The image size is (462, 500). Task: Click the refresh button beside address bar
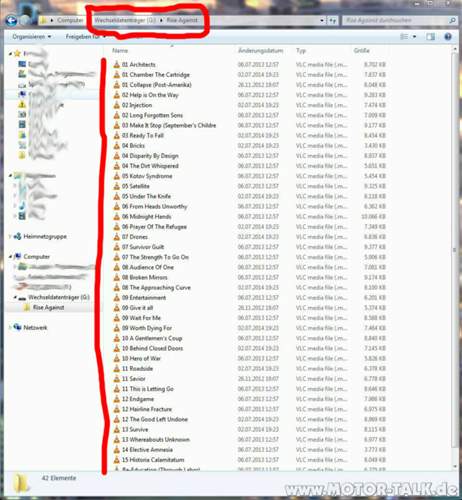(332, 21)
